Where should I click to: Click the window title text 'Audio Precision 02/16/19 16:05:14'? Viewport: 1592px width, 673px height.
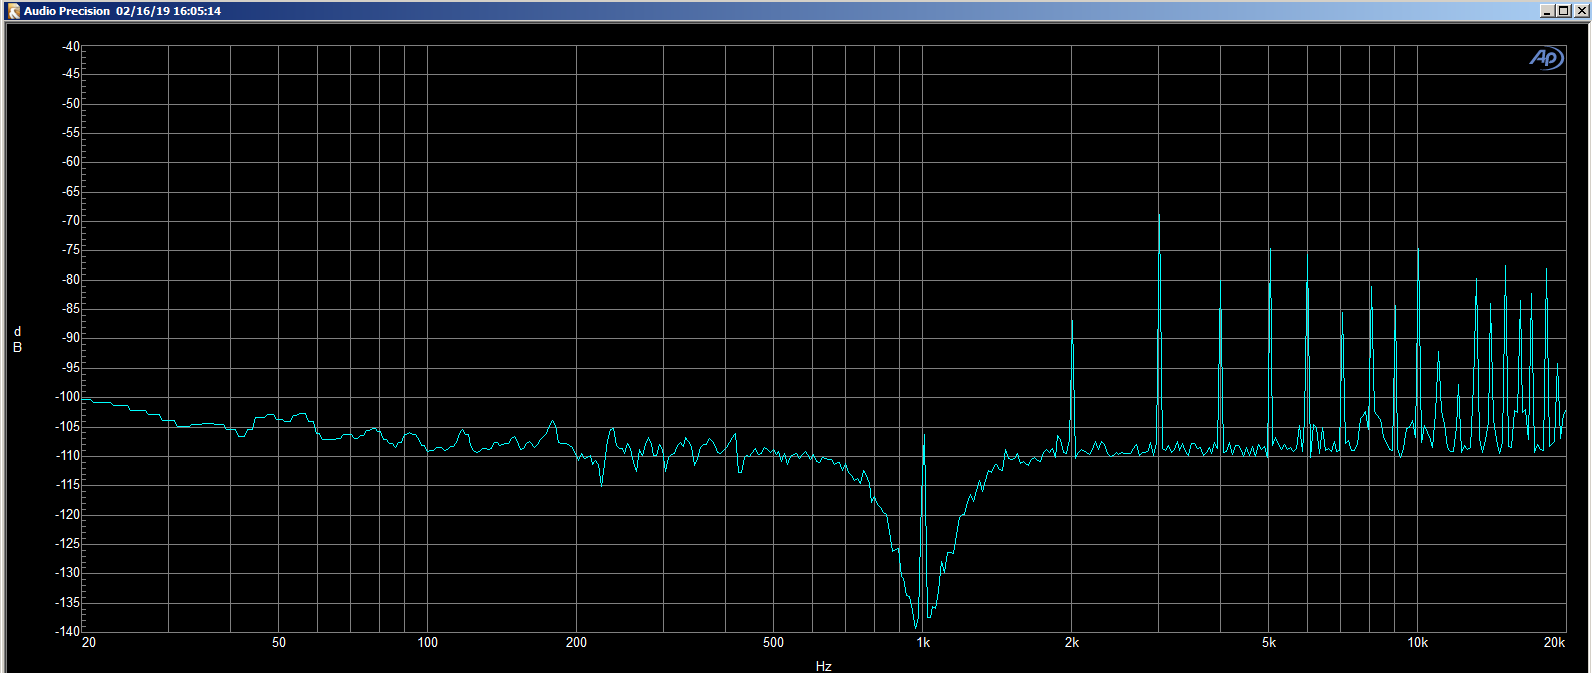[123, 11]
